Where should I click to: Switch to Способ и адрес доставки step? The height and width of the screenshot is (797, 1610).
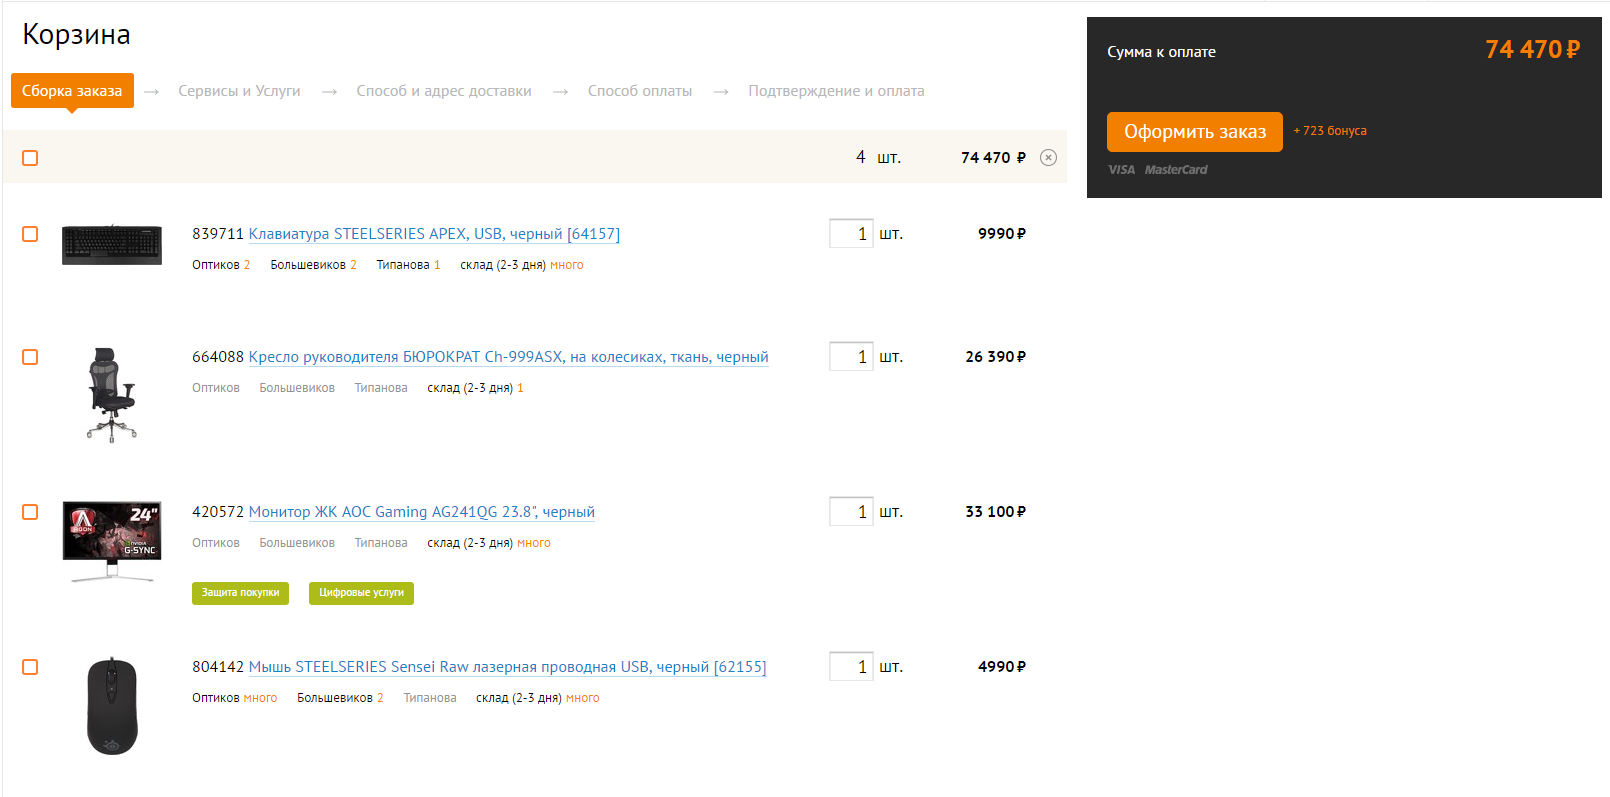(444, 91)
